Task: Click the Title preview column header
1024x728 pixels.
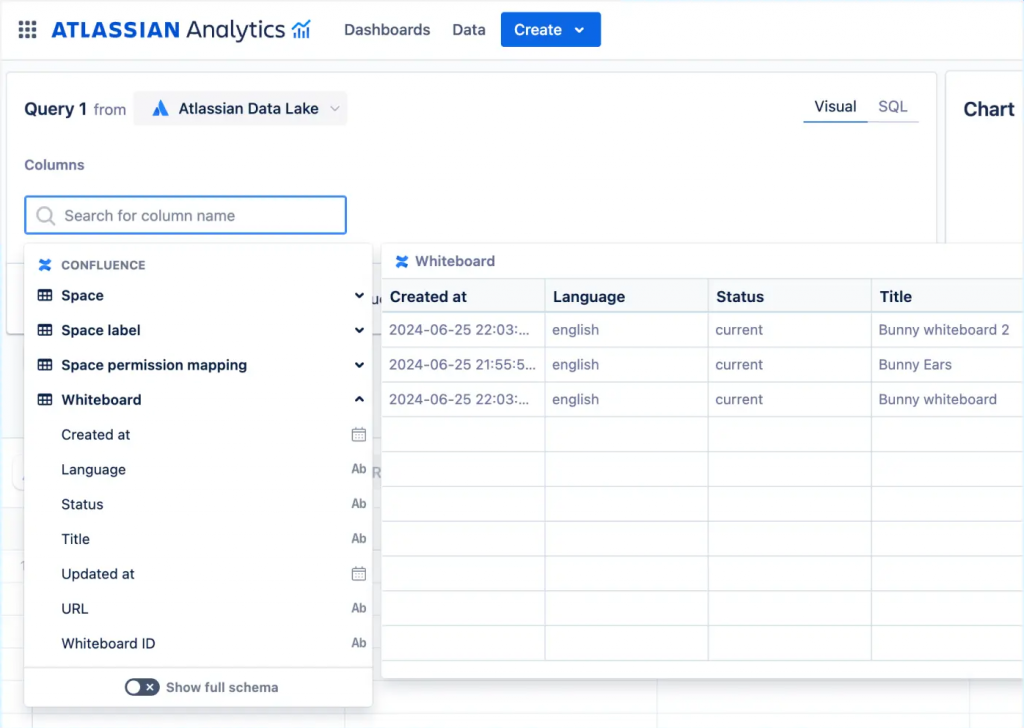Action: [948, 296]
